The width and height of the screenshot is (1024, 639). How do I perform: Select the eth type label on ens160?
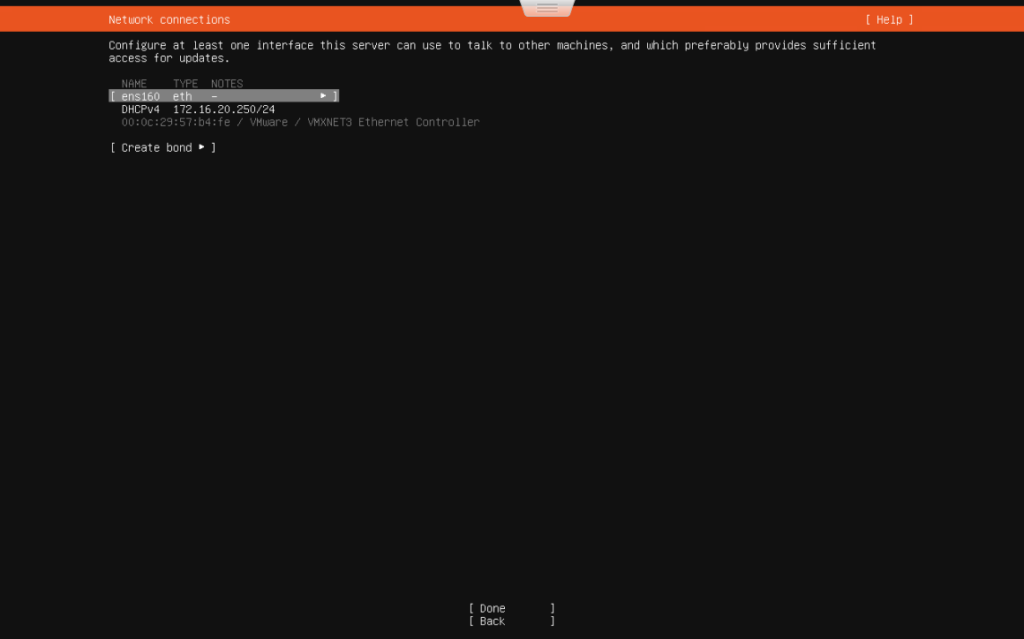181,96
